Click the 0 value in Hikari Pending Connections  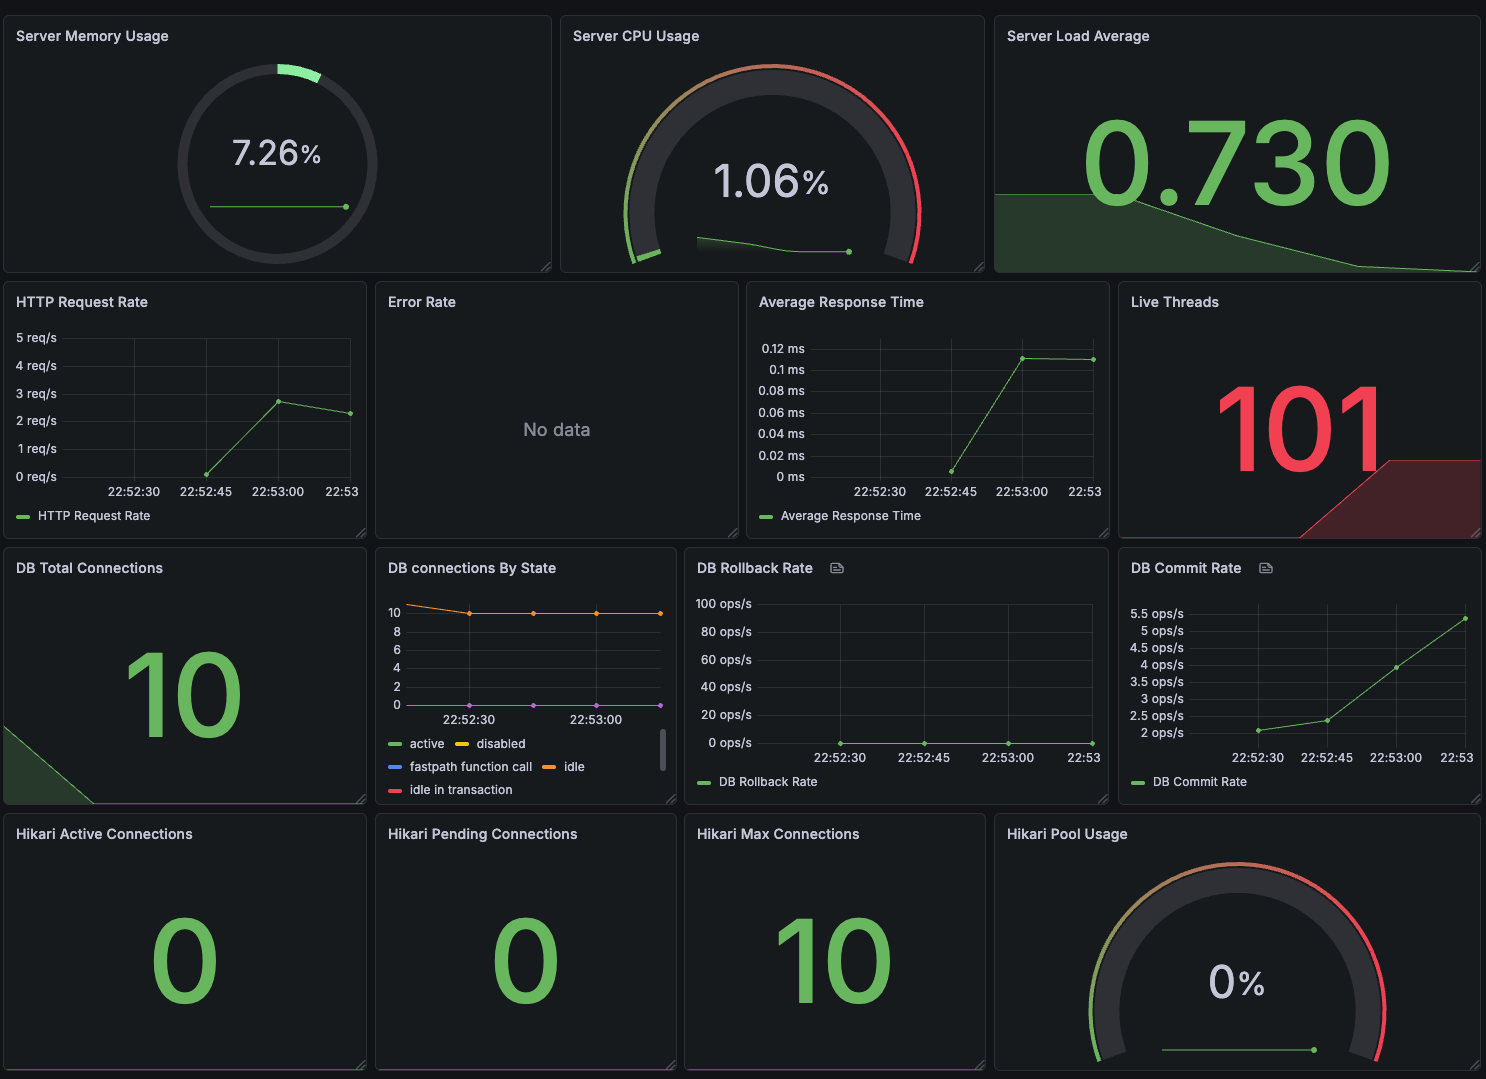(x=526, y=961)
